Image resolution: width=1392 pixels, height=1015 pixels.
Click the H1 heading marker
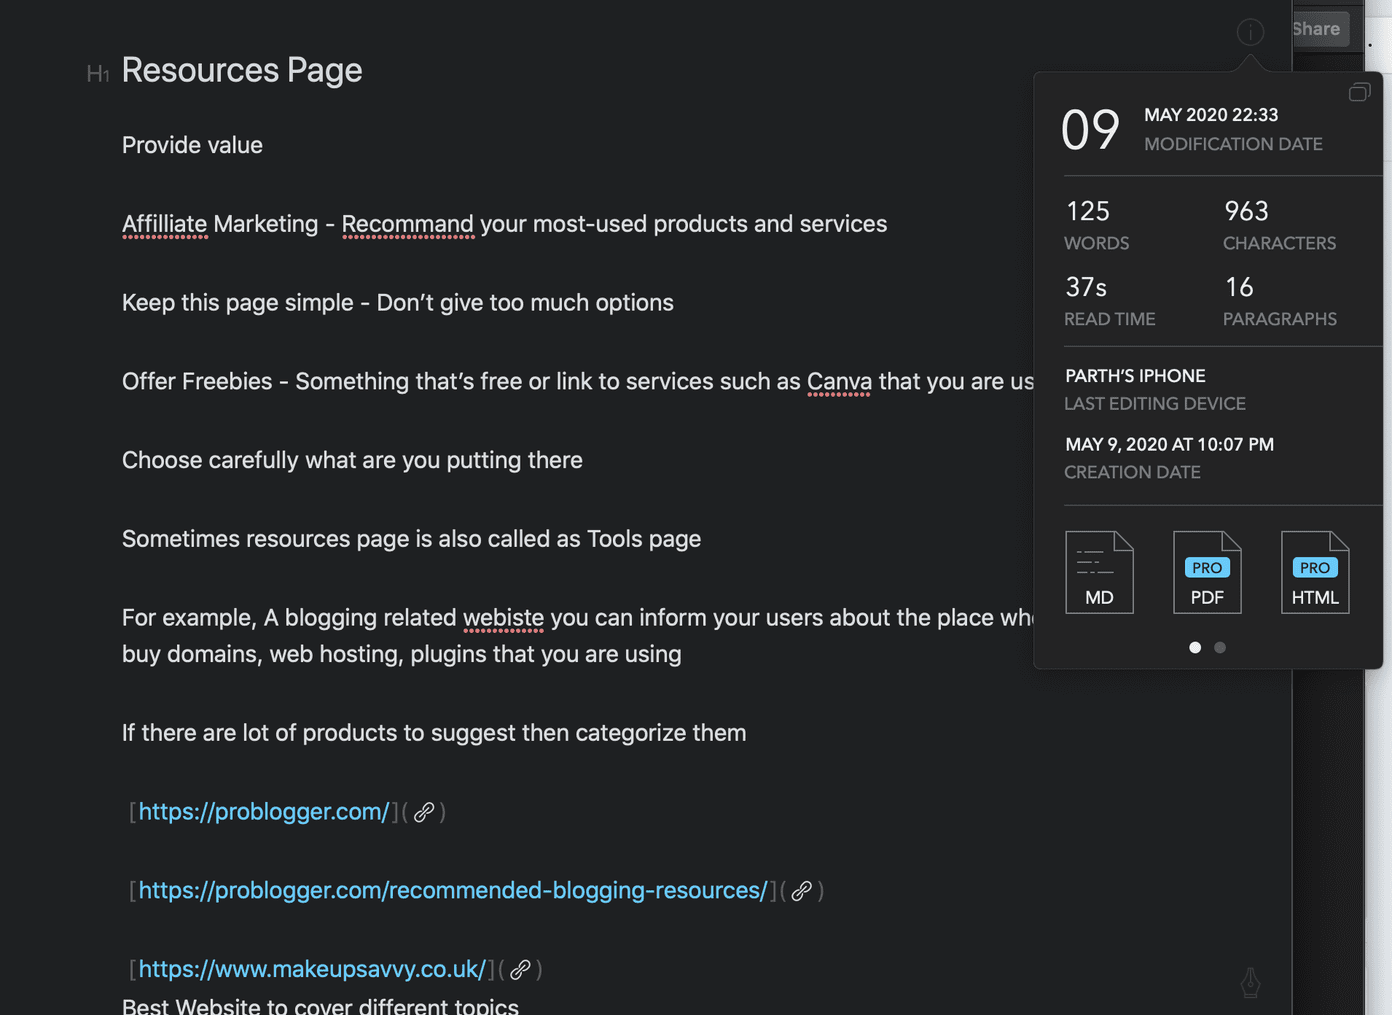click(98, 74)
